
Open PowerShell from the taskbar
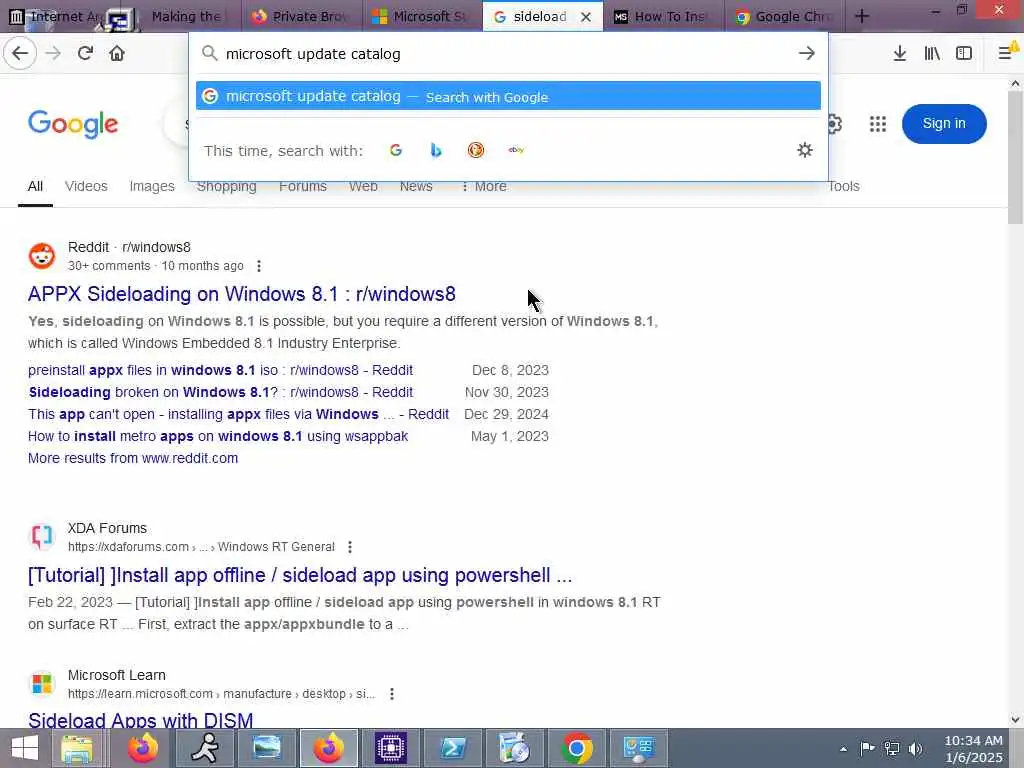click(453, 748)
